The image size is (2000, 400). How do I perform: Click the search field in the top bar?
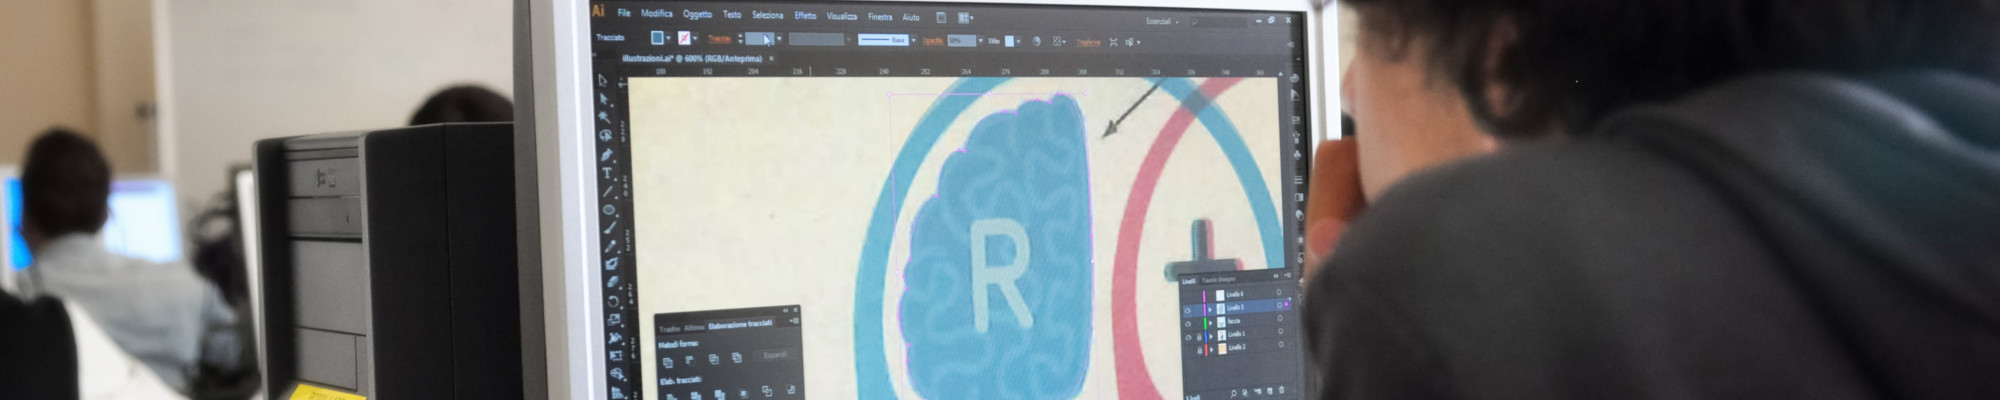click(1218, 22)
